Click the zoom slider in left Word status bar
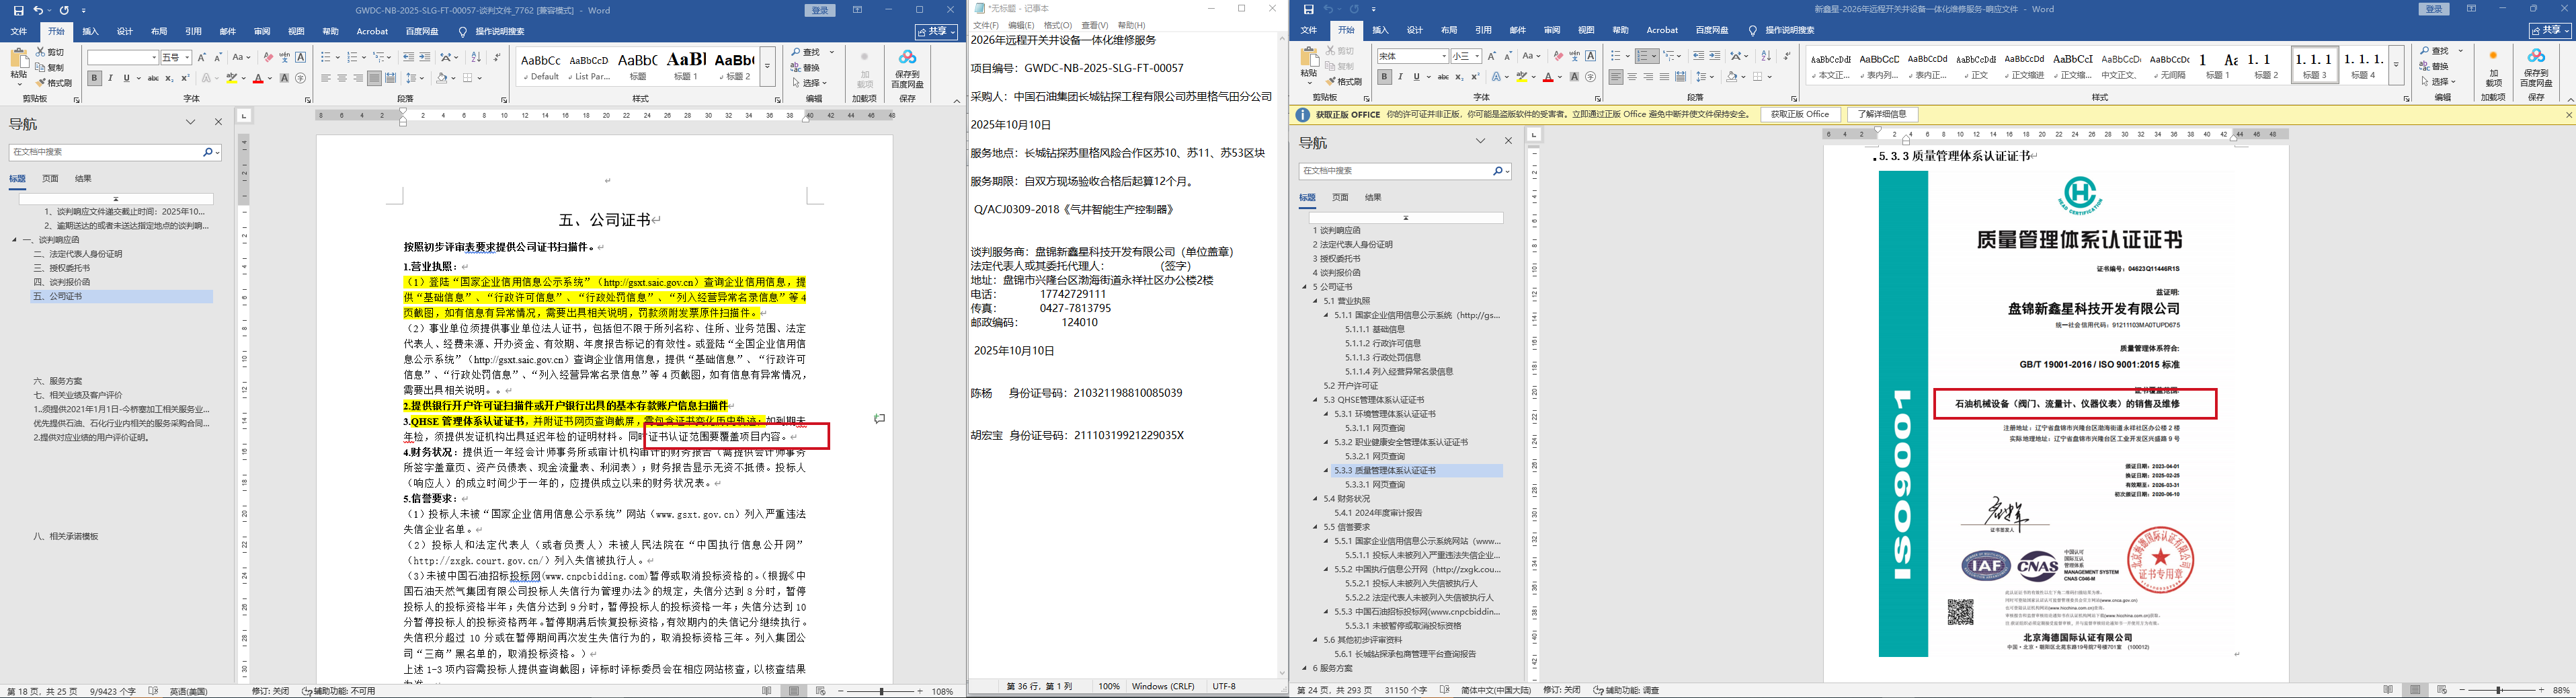 (x=881, y=691)
